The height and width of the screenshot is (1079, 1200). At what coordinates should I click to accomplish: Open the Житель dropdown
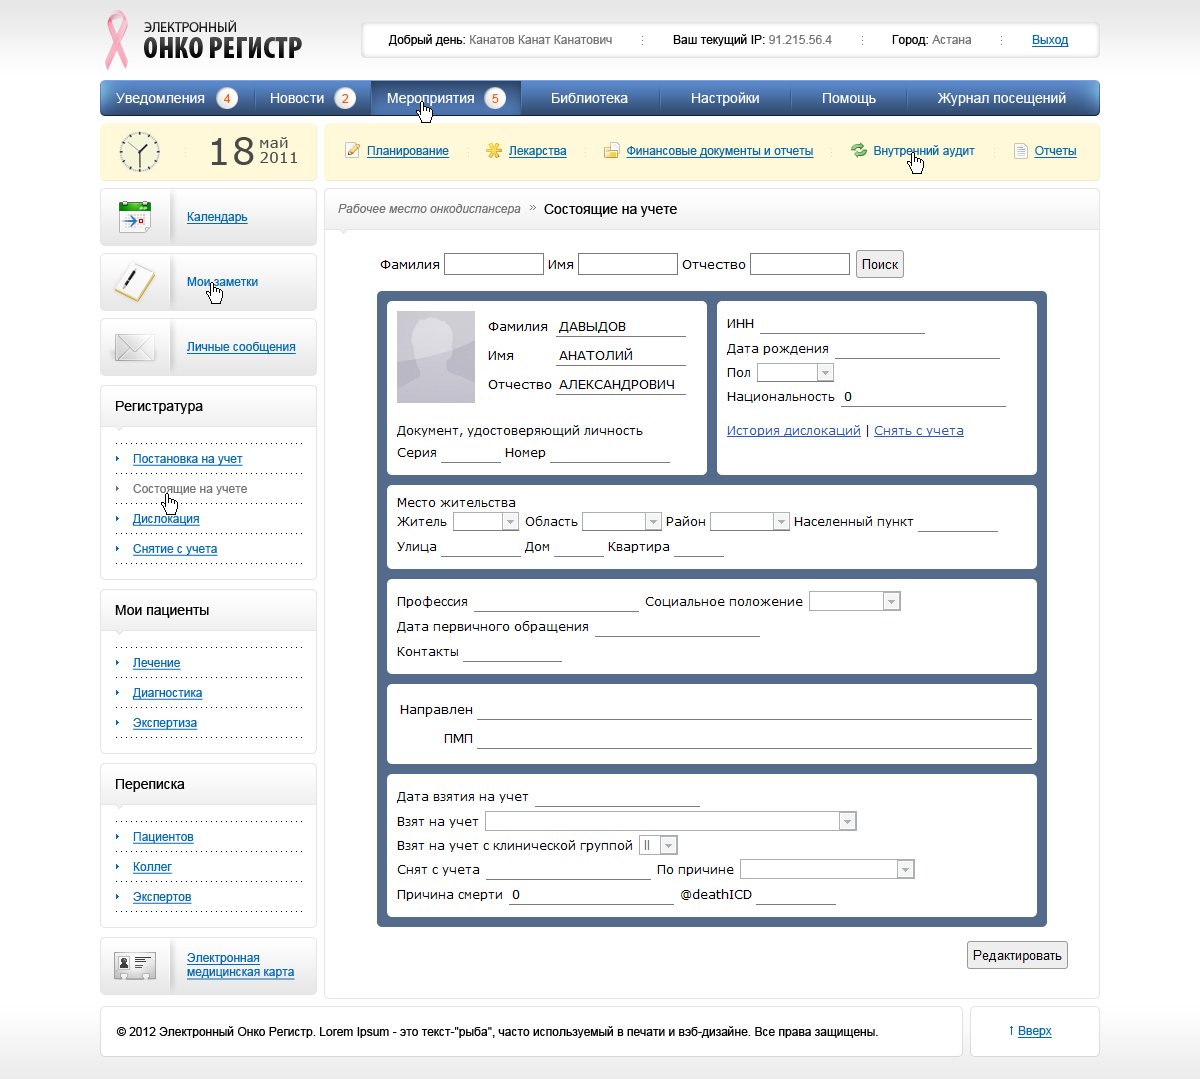click(x=486, y=521)
